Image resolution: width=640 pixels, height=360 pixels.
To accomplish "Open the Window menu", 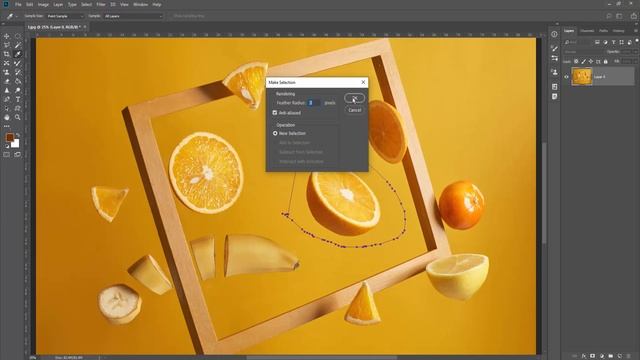I will 140,4.
